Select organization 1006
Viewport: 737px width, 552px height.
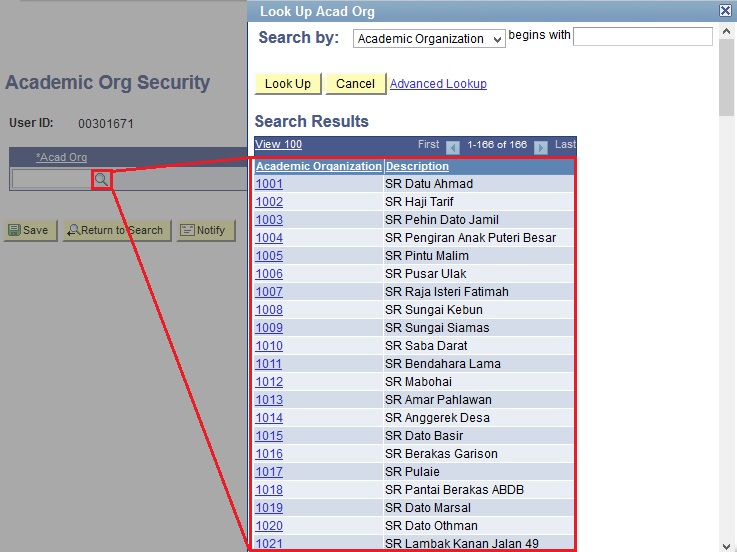[269, 274]
